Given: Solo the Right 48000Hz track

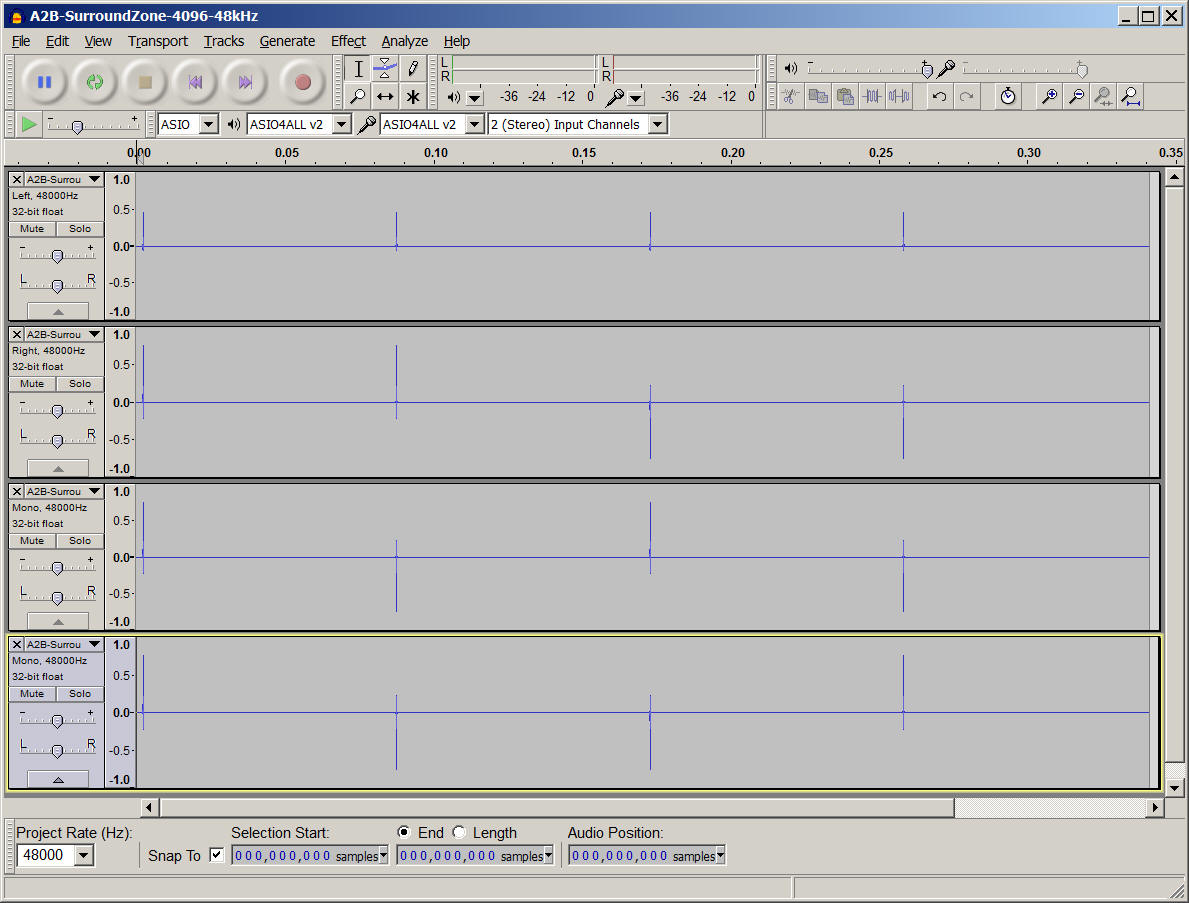Looking at the screenshot, I should click(x=80, y=384).
